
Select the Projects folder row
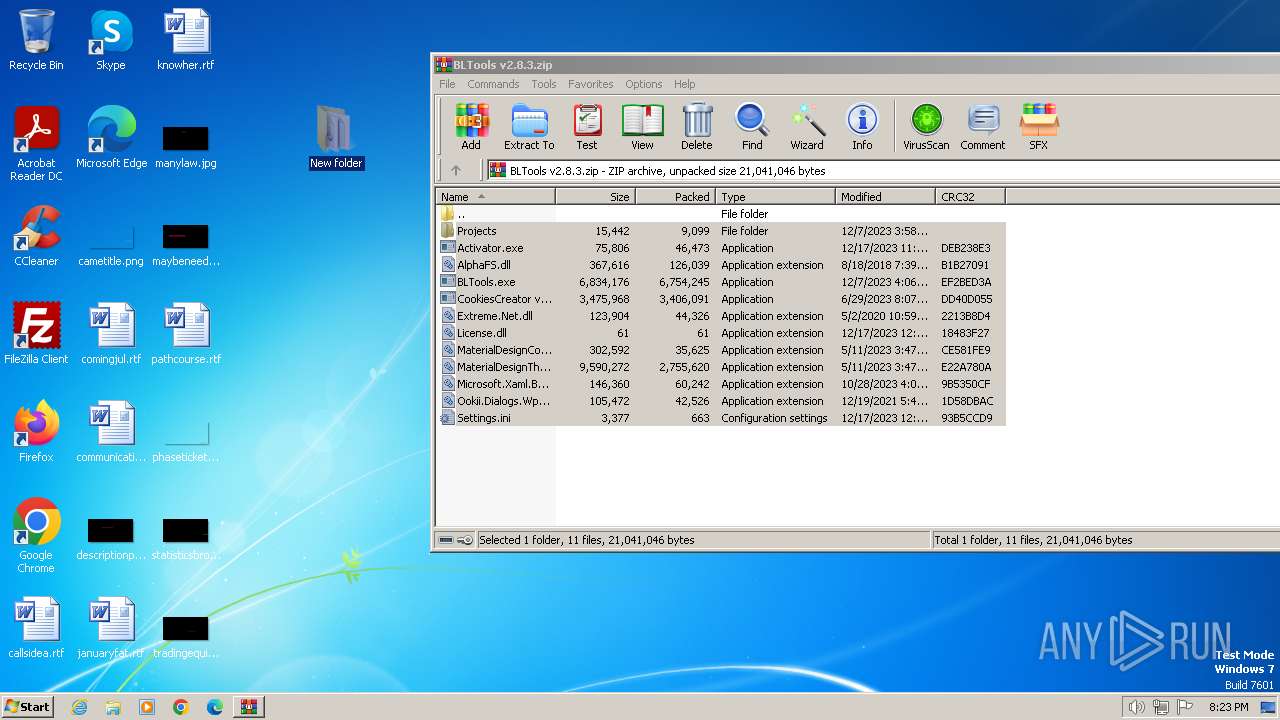point(721,231)
